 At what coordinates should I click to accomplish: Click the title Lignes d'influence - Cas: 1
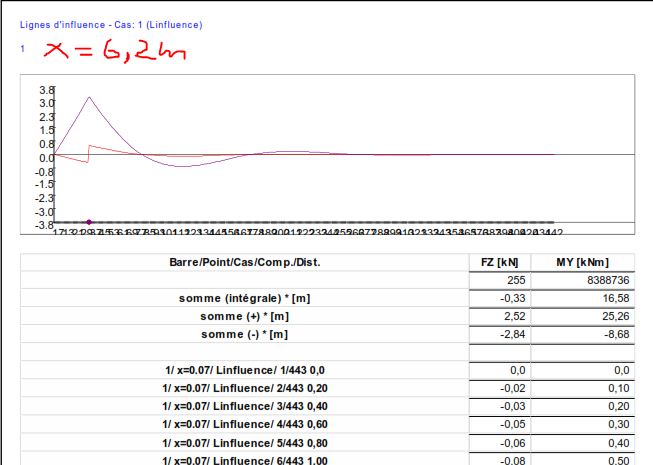pos(111,25)
